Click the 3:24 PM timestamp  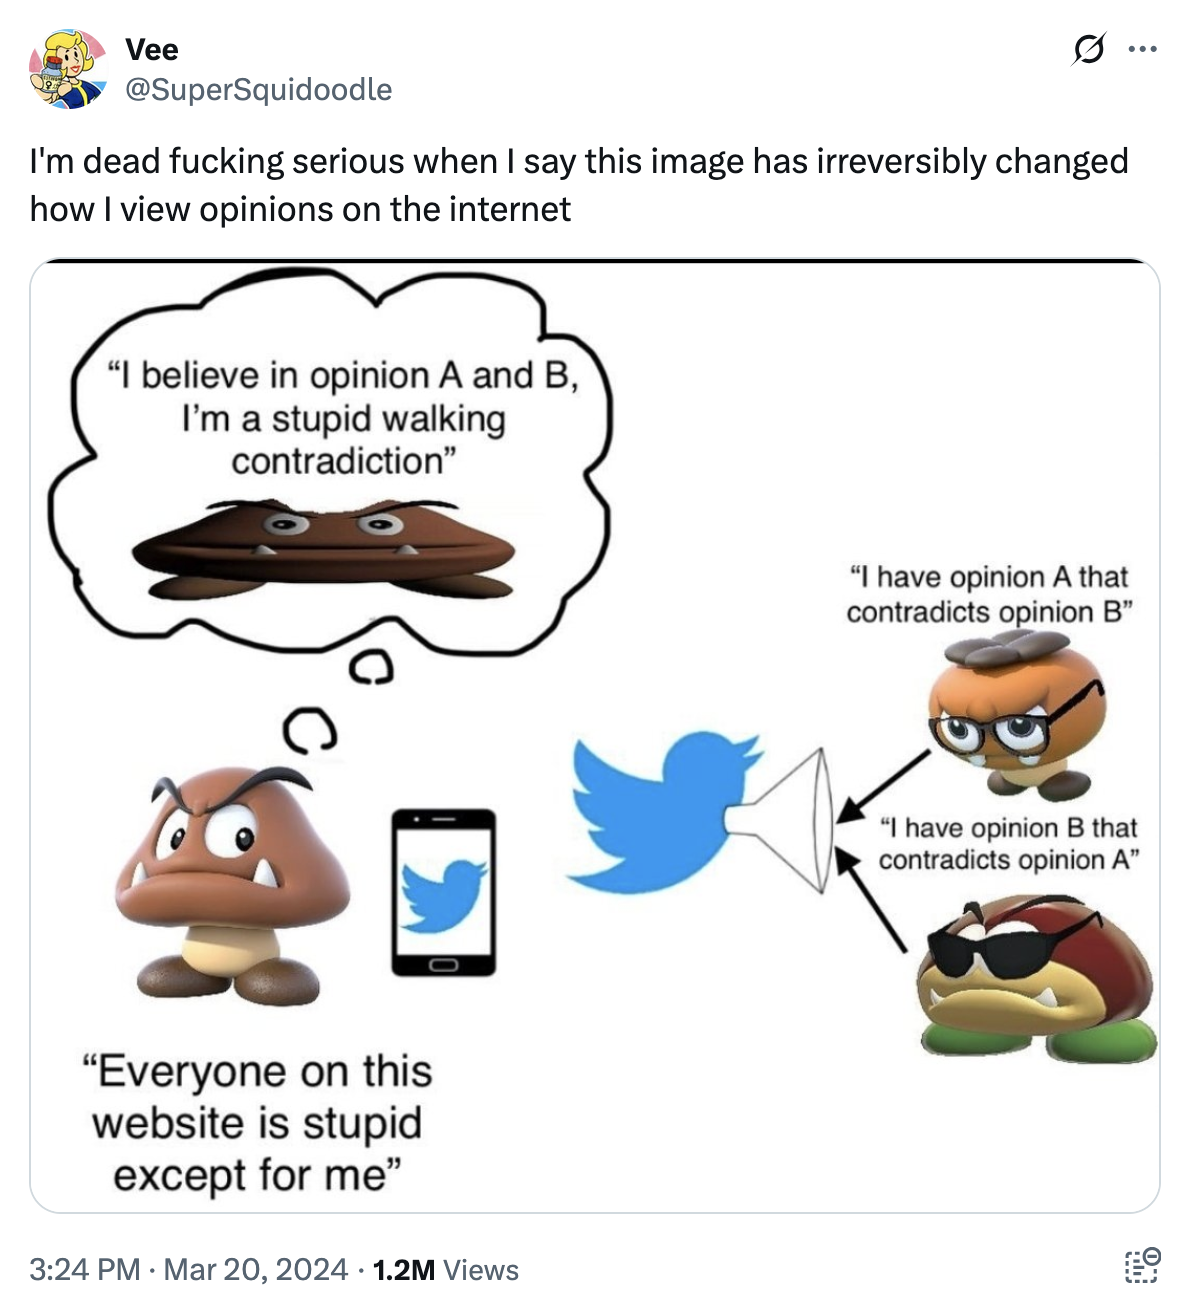tap(84, 1270)
